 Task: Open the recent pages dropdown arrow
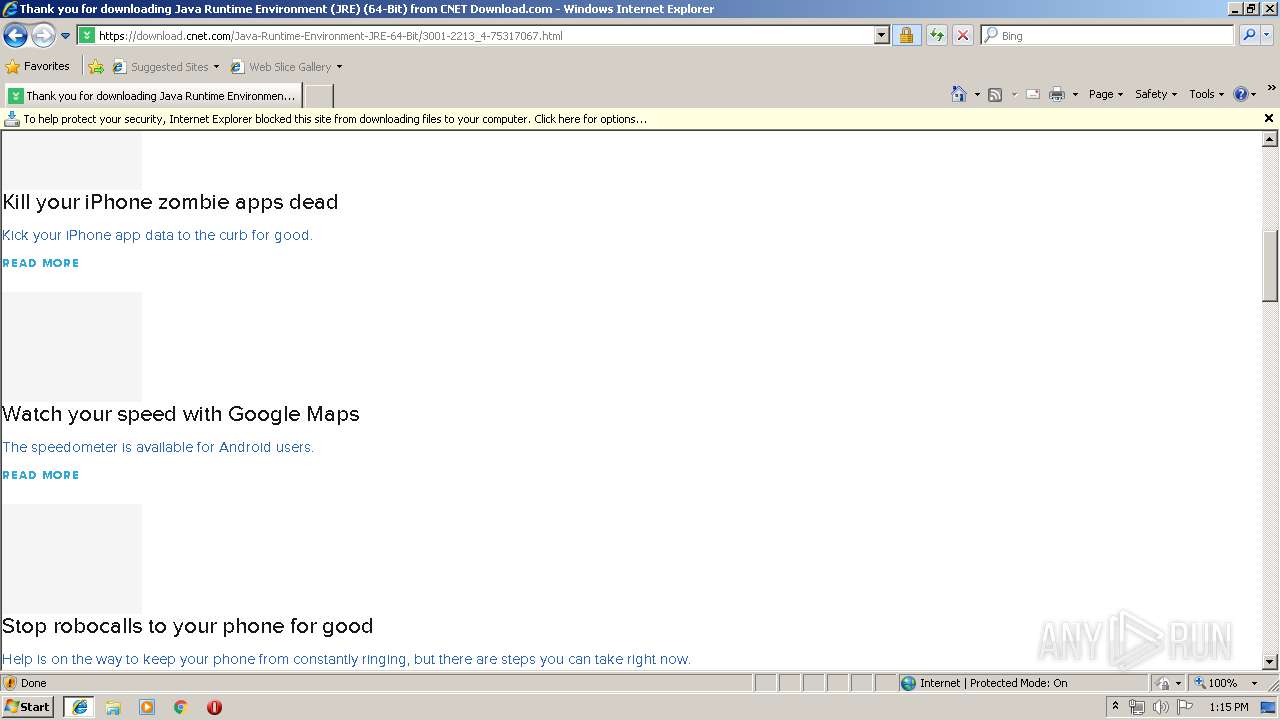[x=66, y=36]
